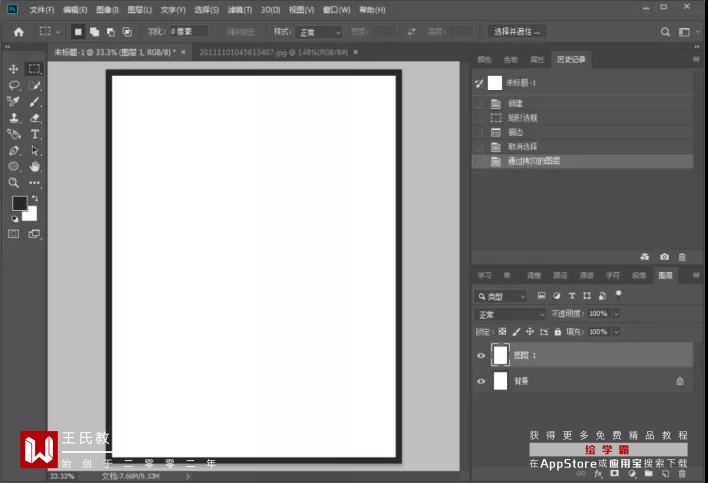Add a layer mask icon
Viewport: 708px width, 483px height.
615,474
